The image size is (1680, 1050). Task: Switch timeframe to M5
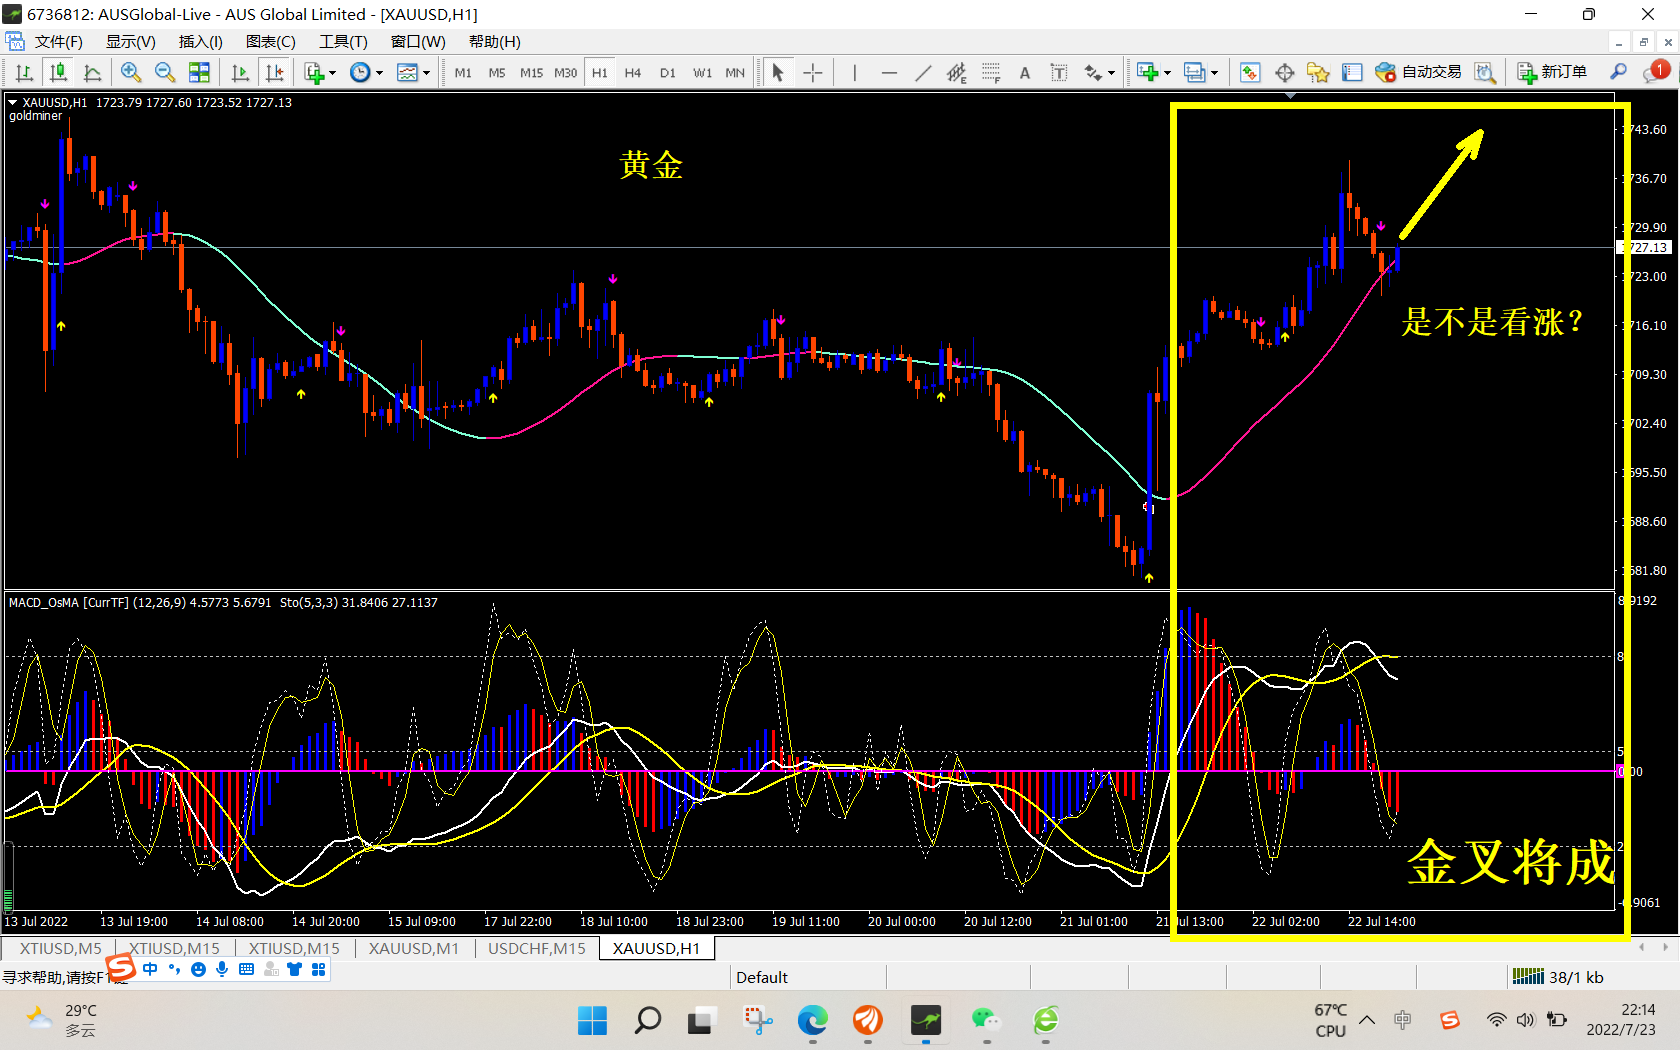click(497, 73)
